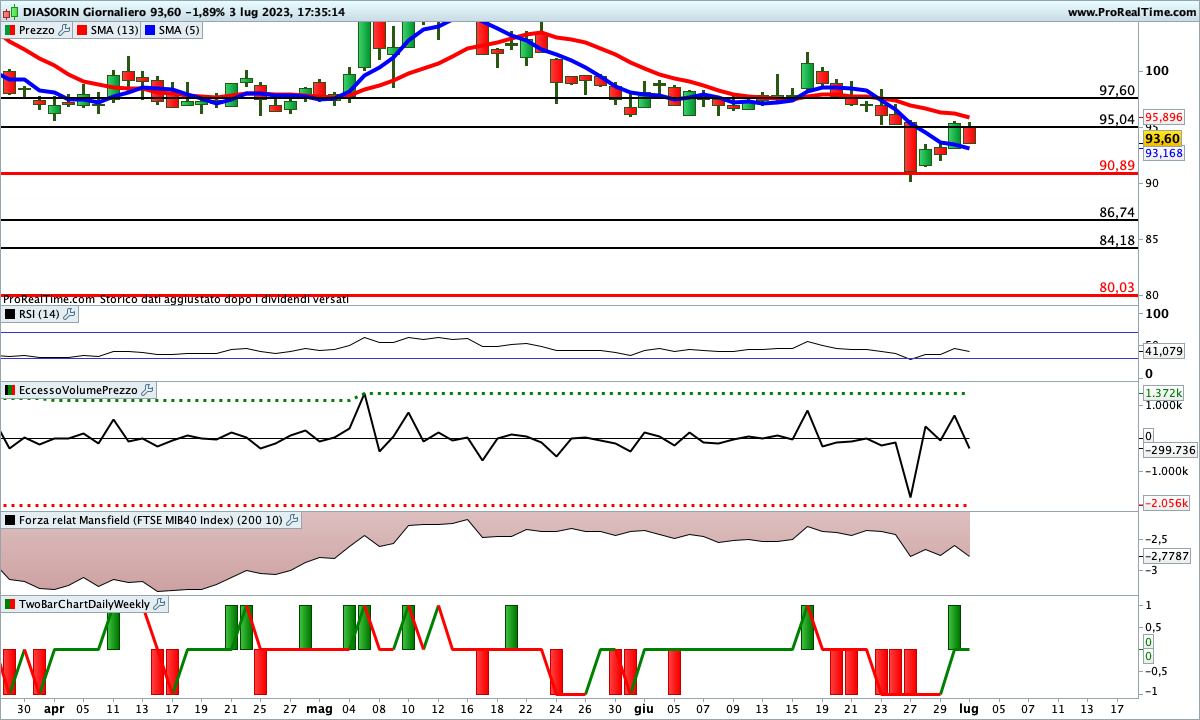The image size is (1200, 720).
Task: Select the SMA (5) legend label
Action: pos(181,30)
